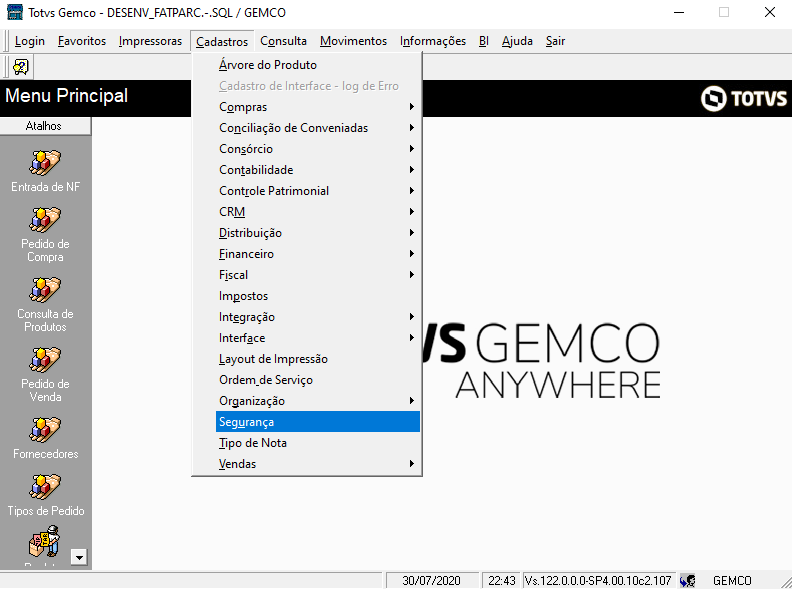Expand the Financeiro submenu
Viewport: 792px width, 589px height.
coord(318,254)
